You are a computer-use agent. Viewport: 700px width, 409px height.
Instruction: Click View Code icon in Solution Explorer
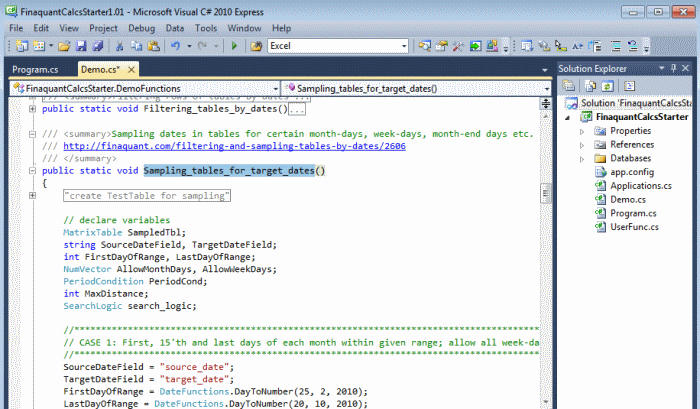point(629,86)
